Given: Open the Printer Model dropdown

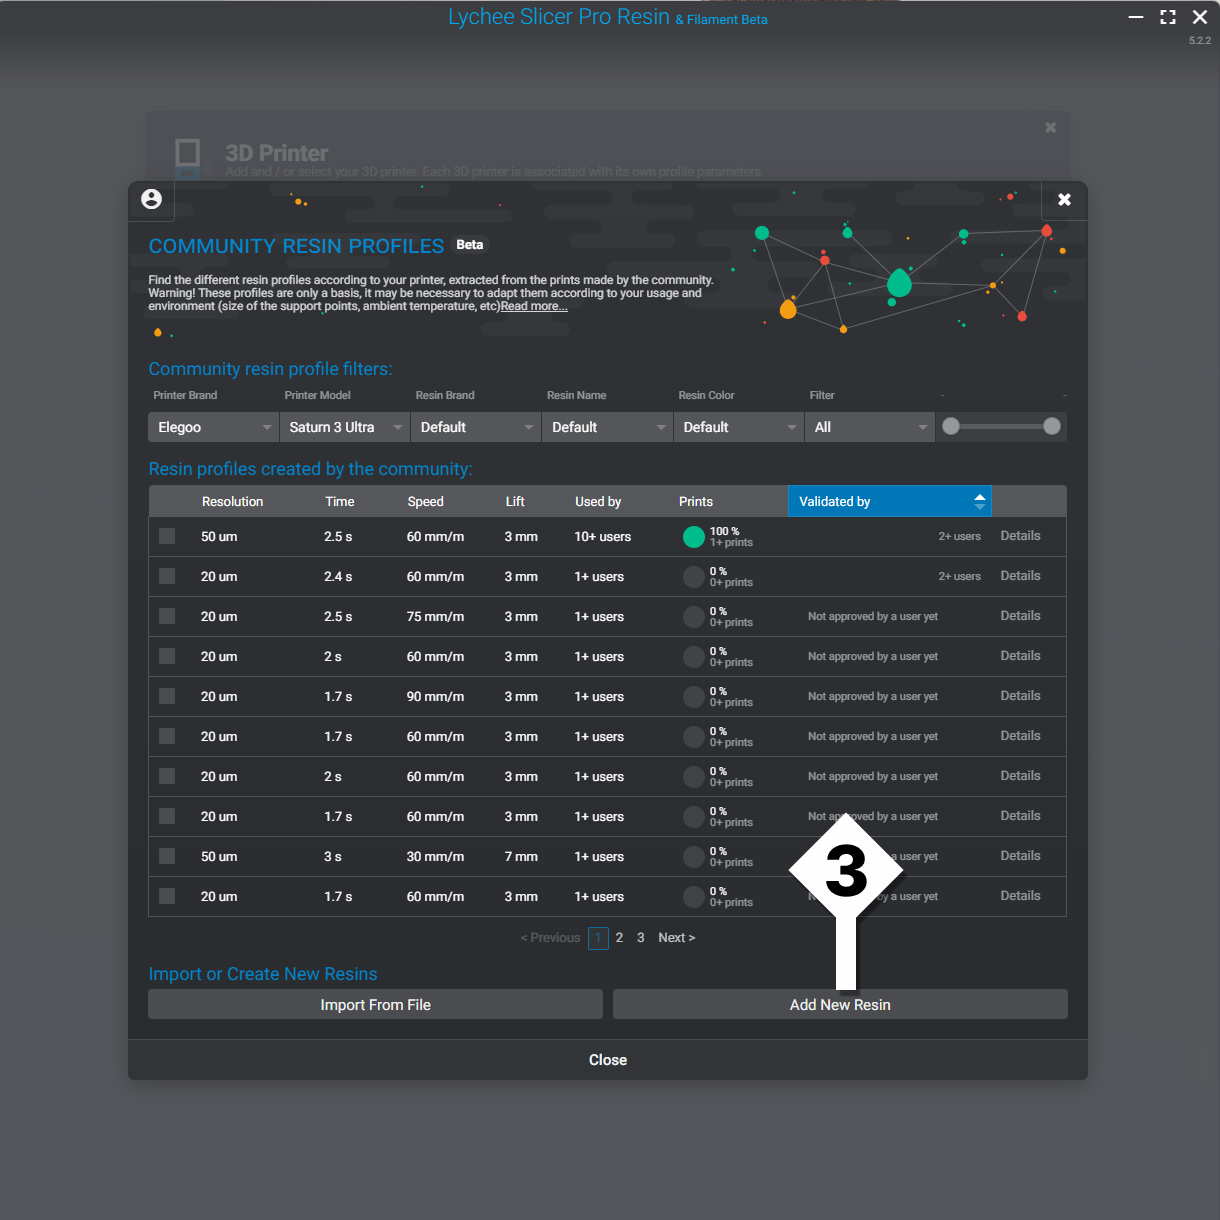Looking at the screenshot, I should coord(344,427).
